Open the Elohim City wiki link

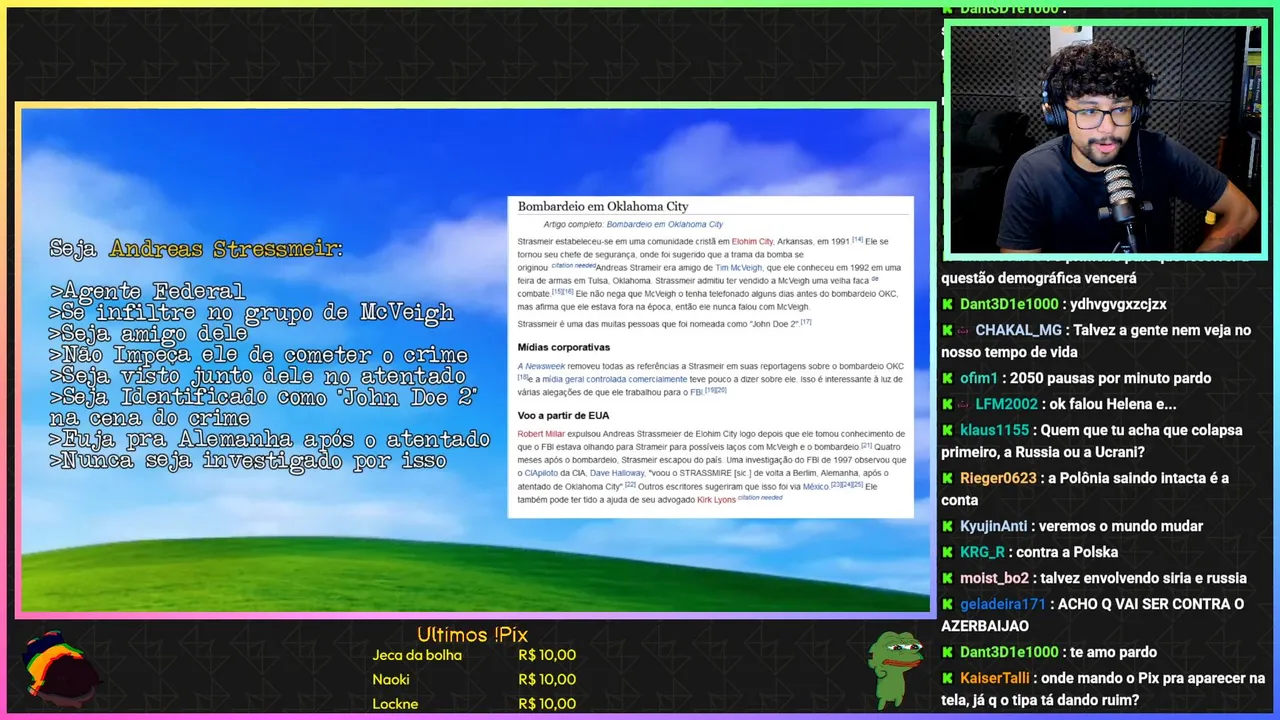[x=752, y=242]
